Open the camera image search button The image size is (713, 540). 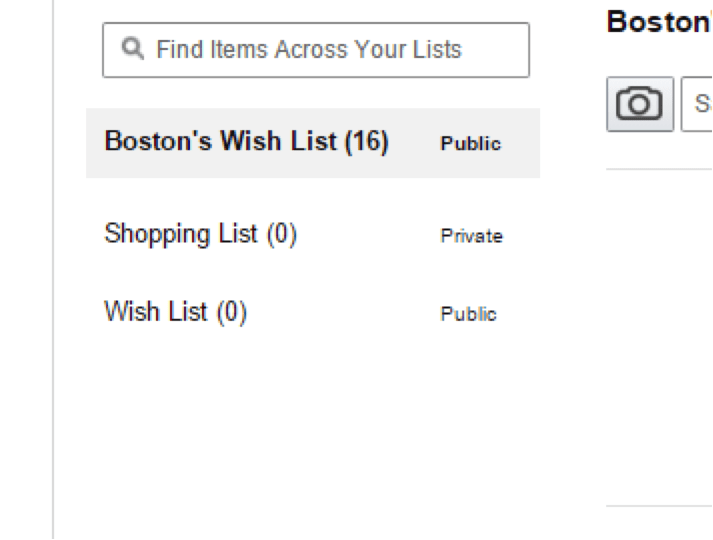coord(640,104)
